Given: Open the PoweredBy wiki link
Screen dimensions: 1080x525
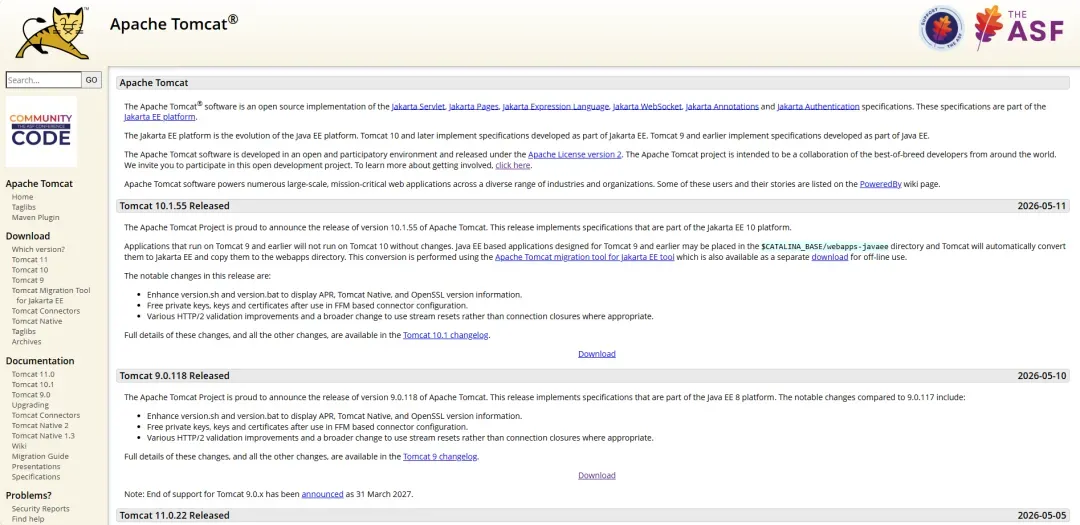Looking at the screenshot, I should 880,184.
